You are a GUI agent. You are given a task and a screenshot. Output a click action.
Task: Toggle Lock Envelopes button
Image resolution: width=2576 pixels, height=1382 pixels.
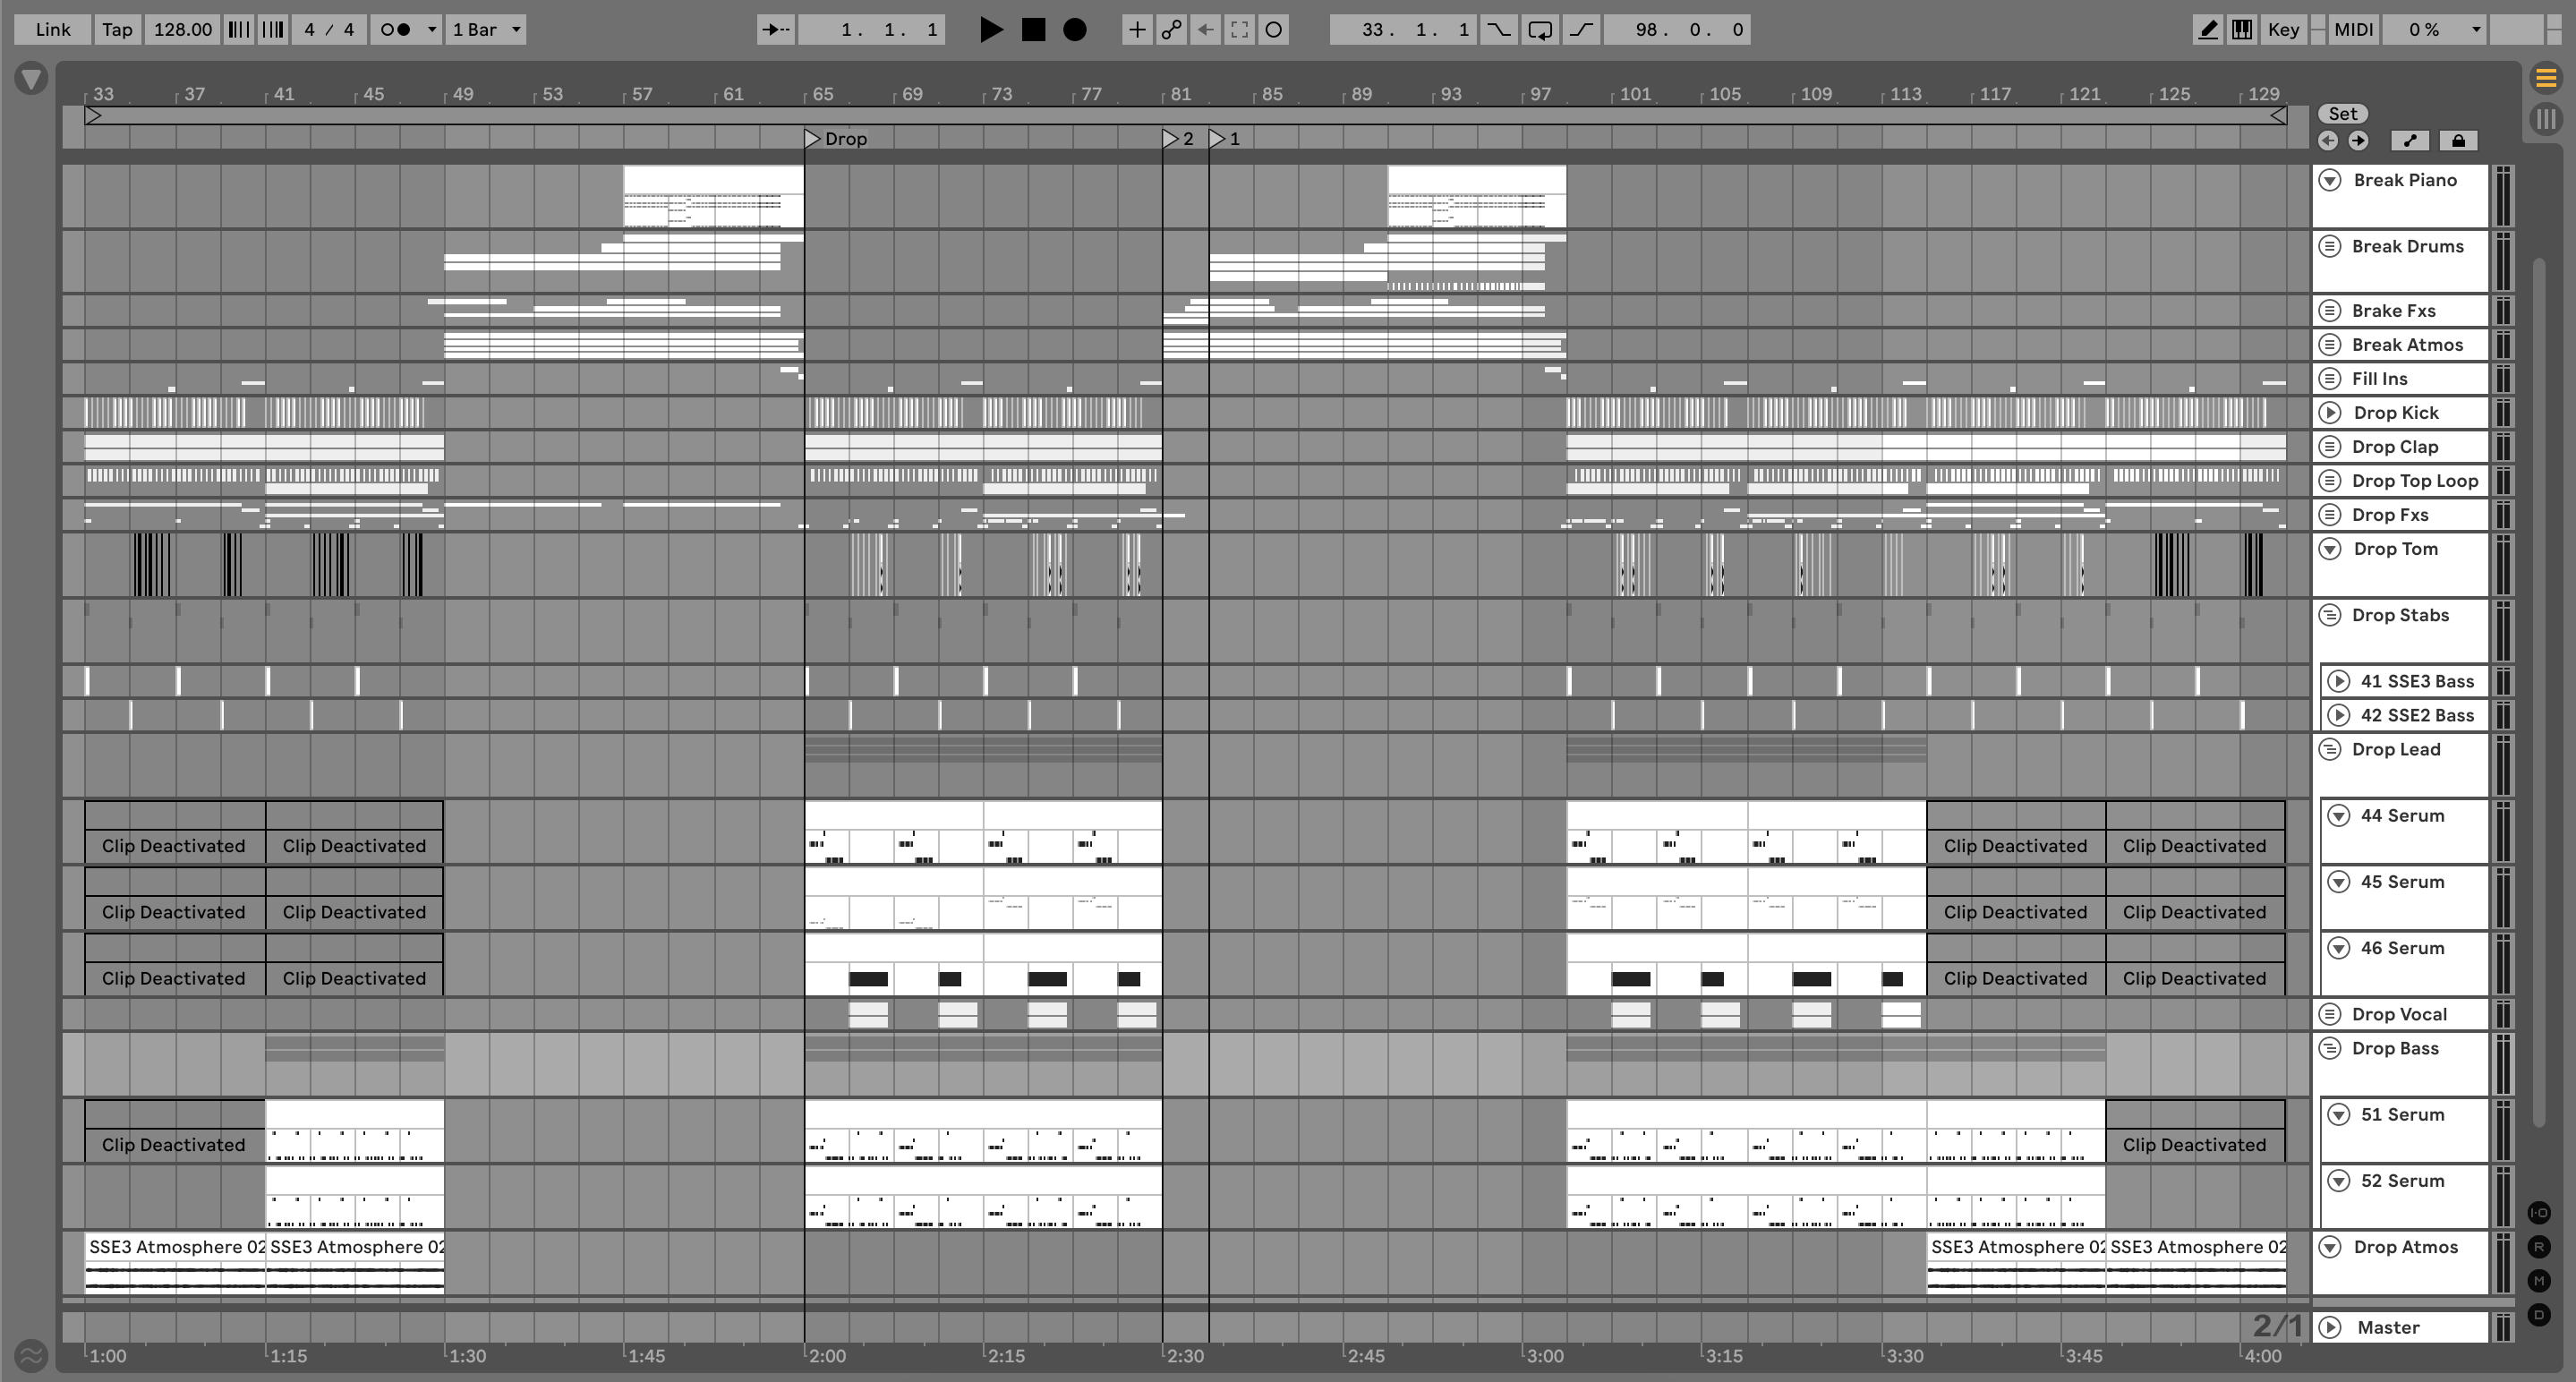tap(2458, 140)
